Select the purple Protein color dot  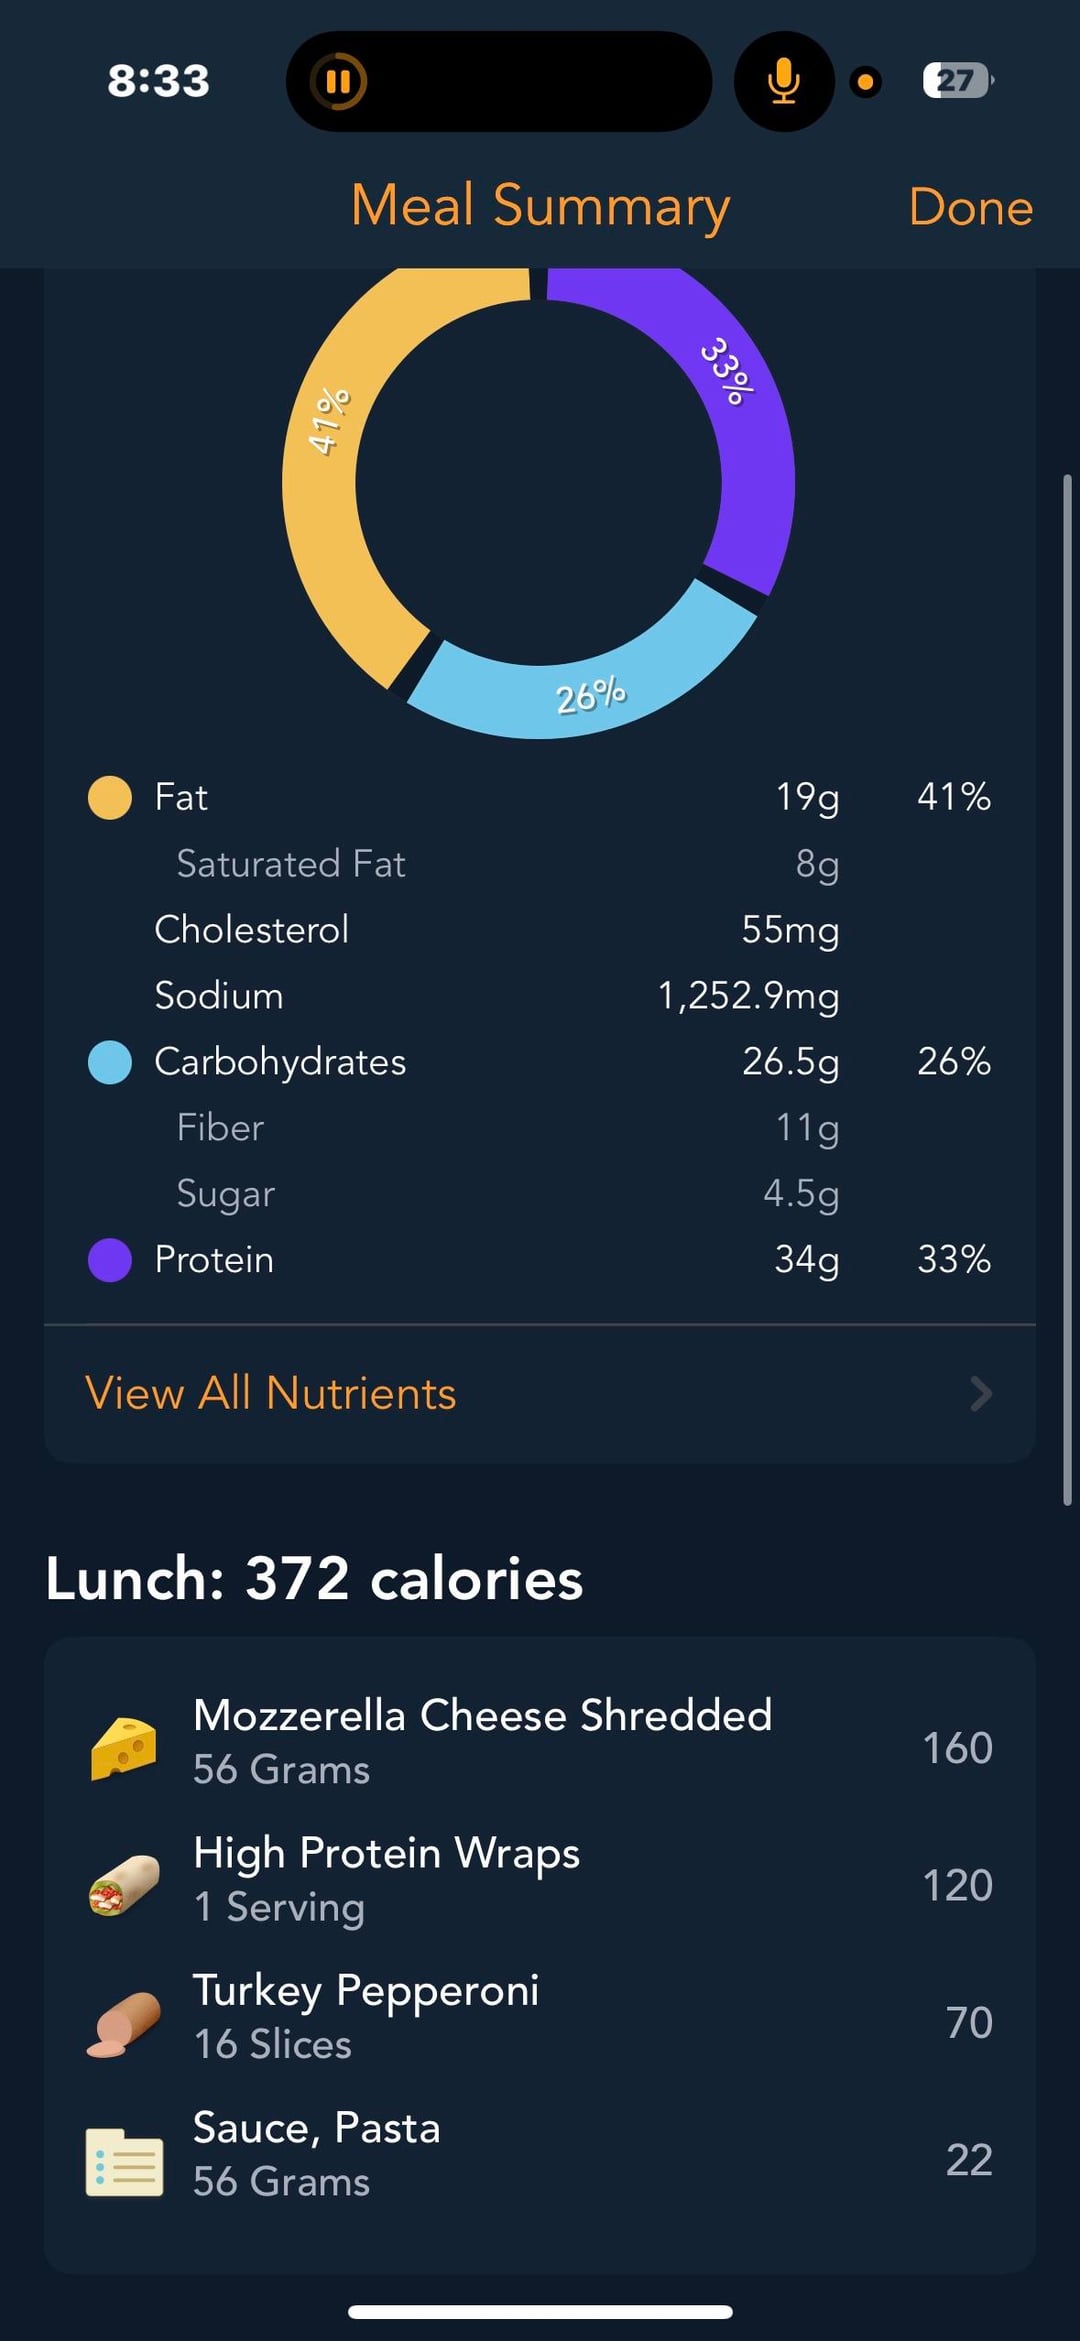tap(110, 1260)
